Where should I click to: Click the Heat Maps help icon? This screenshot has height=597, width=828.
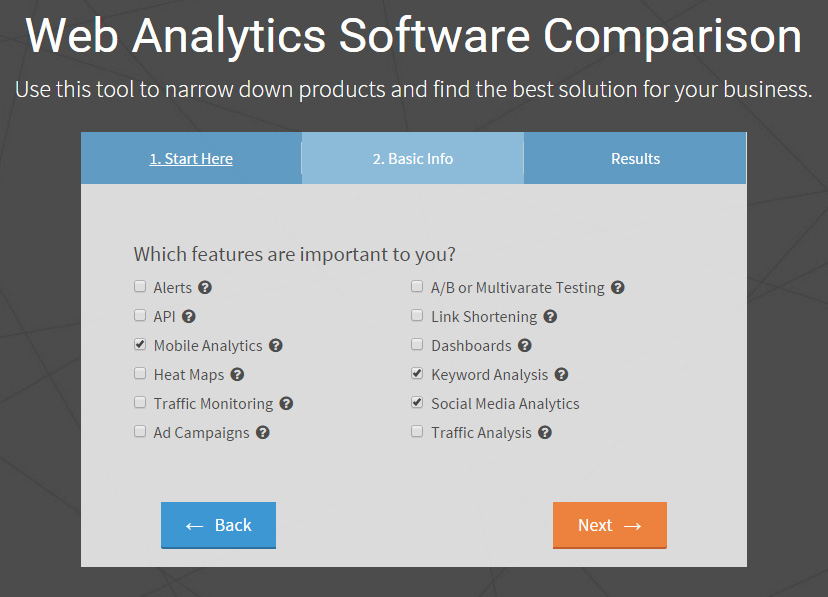pos(237,375)
